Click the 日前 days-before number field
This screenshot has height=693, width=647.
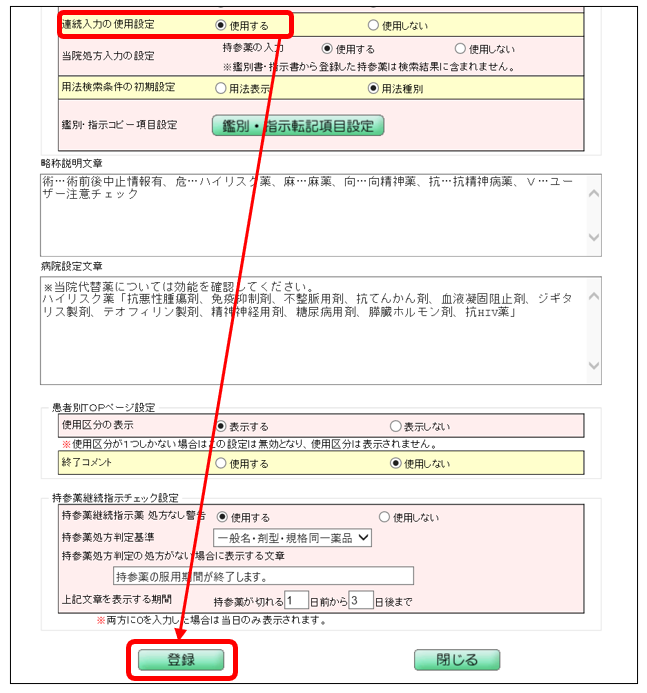coord(297,601)
